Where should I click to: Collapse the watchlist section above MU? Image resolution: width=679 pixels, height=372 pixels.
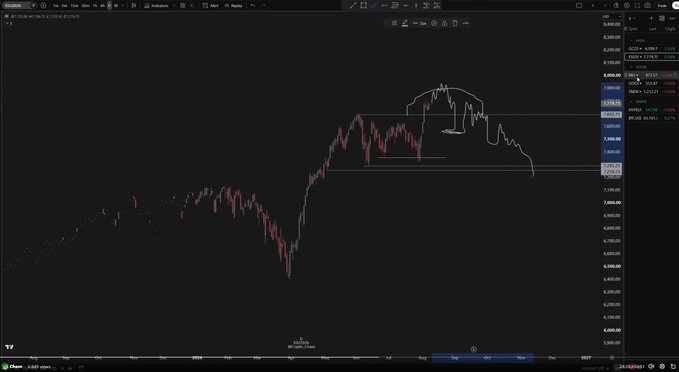pyautogui.click(x=631, y=67)
